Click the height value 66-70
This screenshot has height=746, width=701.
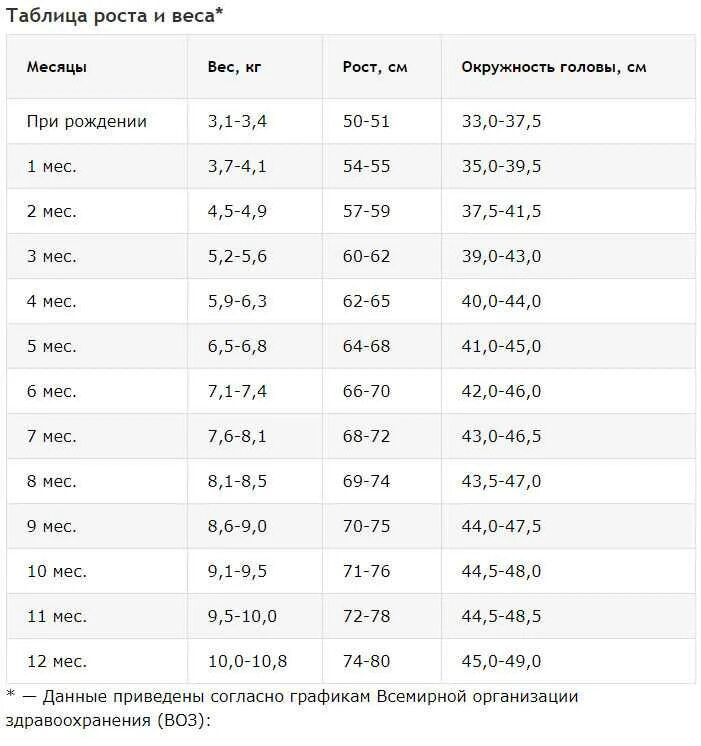click(x=366, y=391)
